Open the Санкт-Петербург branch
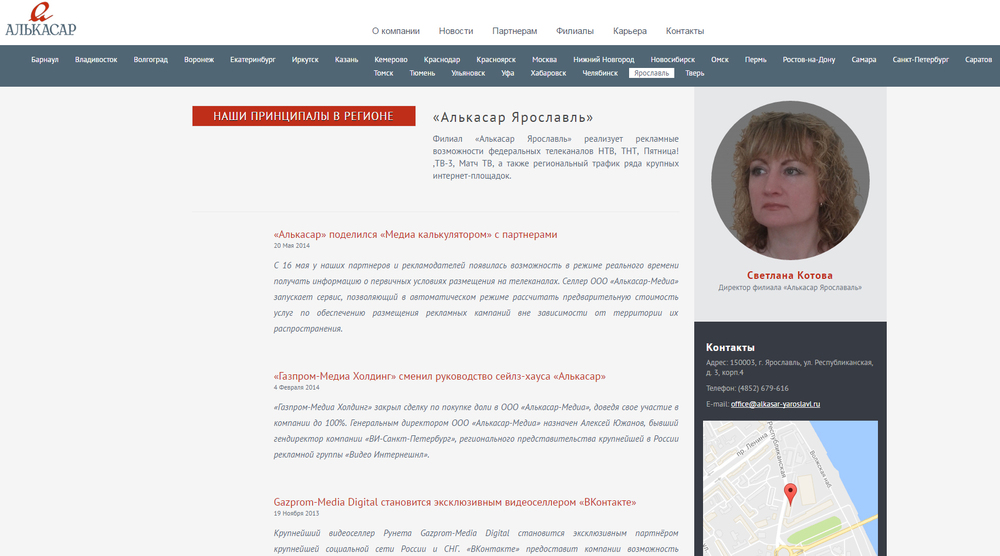This screenshot has height=556, width=1000. (x=920, y=59)
